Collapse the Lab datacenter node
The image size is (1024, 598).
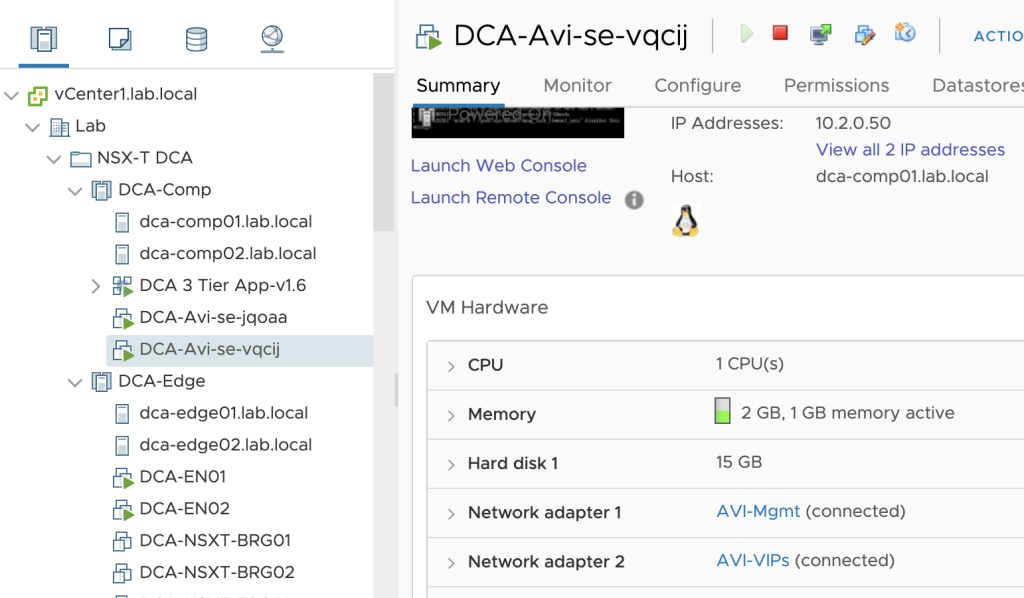(33, 127)
